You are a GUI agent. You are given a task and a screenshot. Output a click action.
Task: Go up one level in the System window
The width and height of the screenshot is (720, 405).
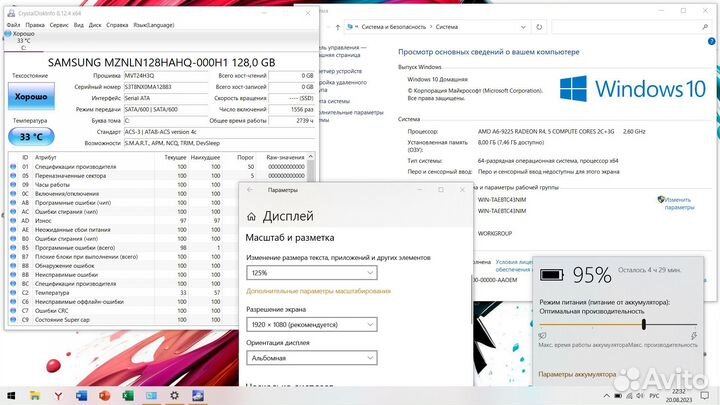[x=338, y=27]
